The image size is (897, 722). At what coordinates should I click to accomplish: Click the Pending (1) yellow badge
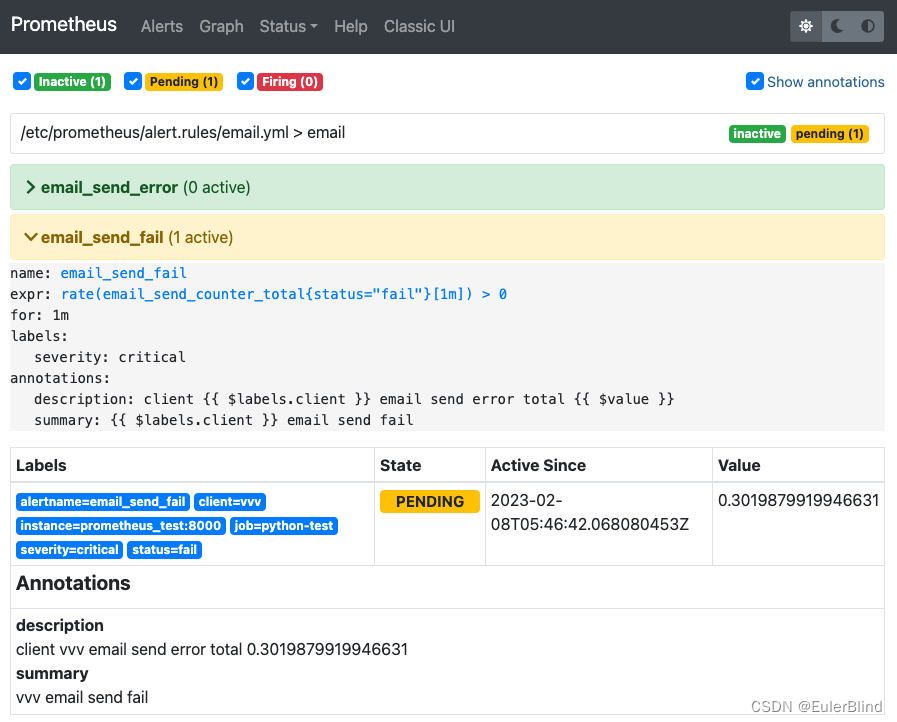pos(184,82)
